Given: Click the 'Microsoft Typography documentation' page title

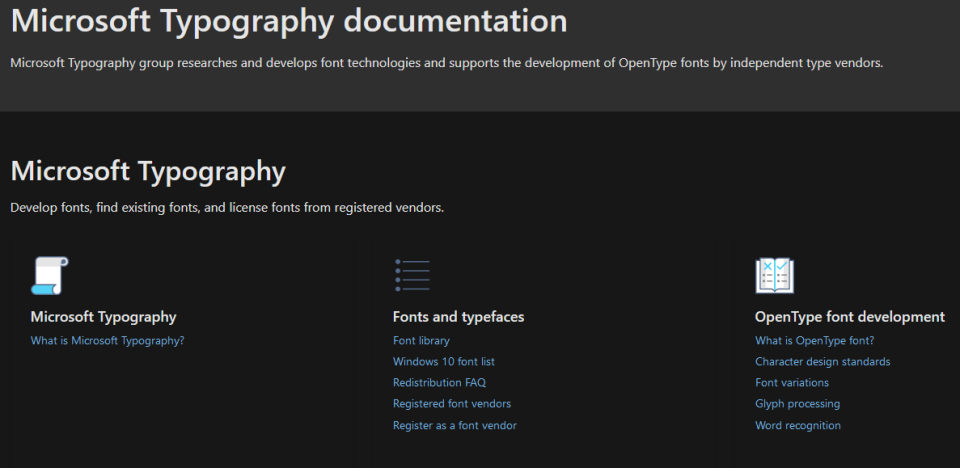Looking at the screenshot, I should pyautogui.click(x=289, y=20).
